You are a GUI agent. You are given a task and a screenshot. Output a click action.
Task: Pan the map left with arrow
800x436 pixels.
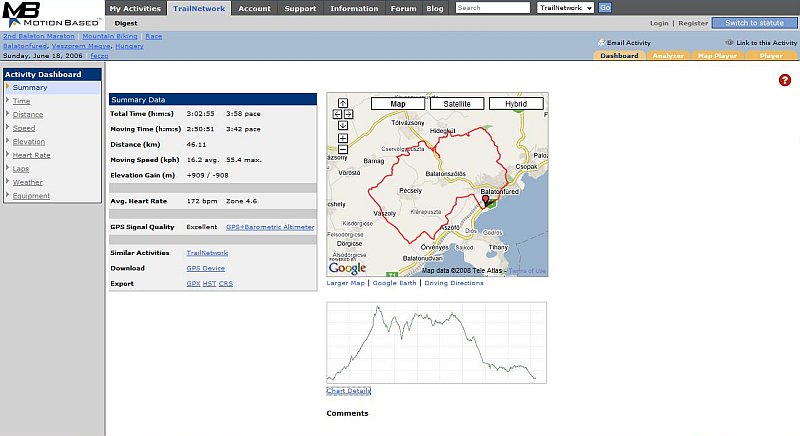coord(336,114)
